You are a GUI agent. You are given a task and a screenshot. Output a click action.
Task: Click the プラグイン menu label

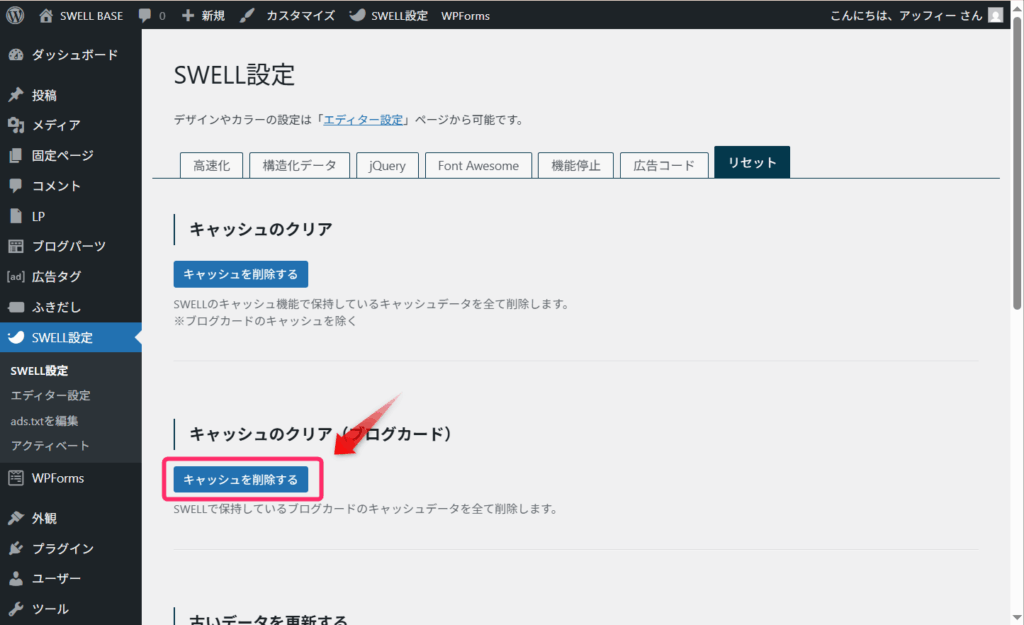[x=63, y=549]
